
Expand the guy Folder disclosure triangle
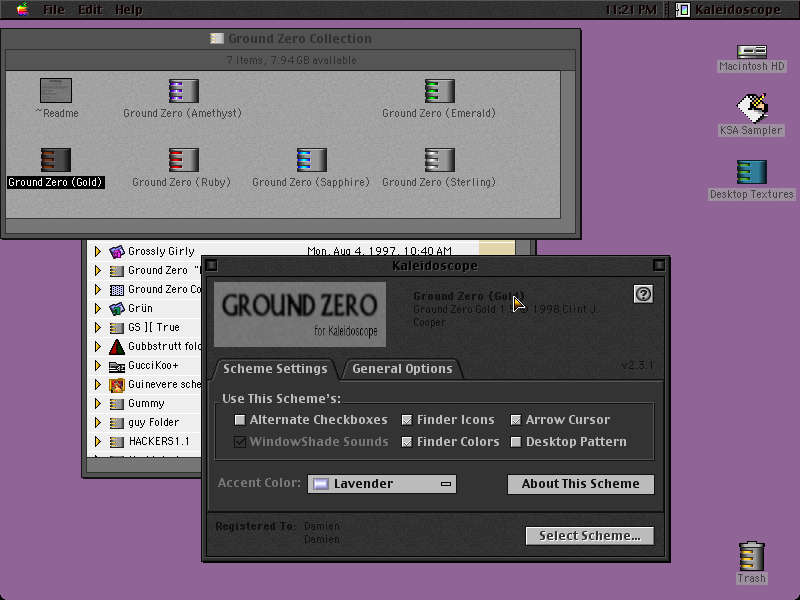pyautogui.click(x=97, y=423)
